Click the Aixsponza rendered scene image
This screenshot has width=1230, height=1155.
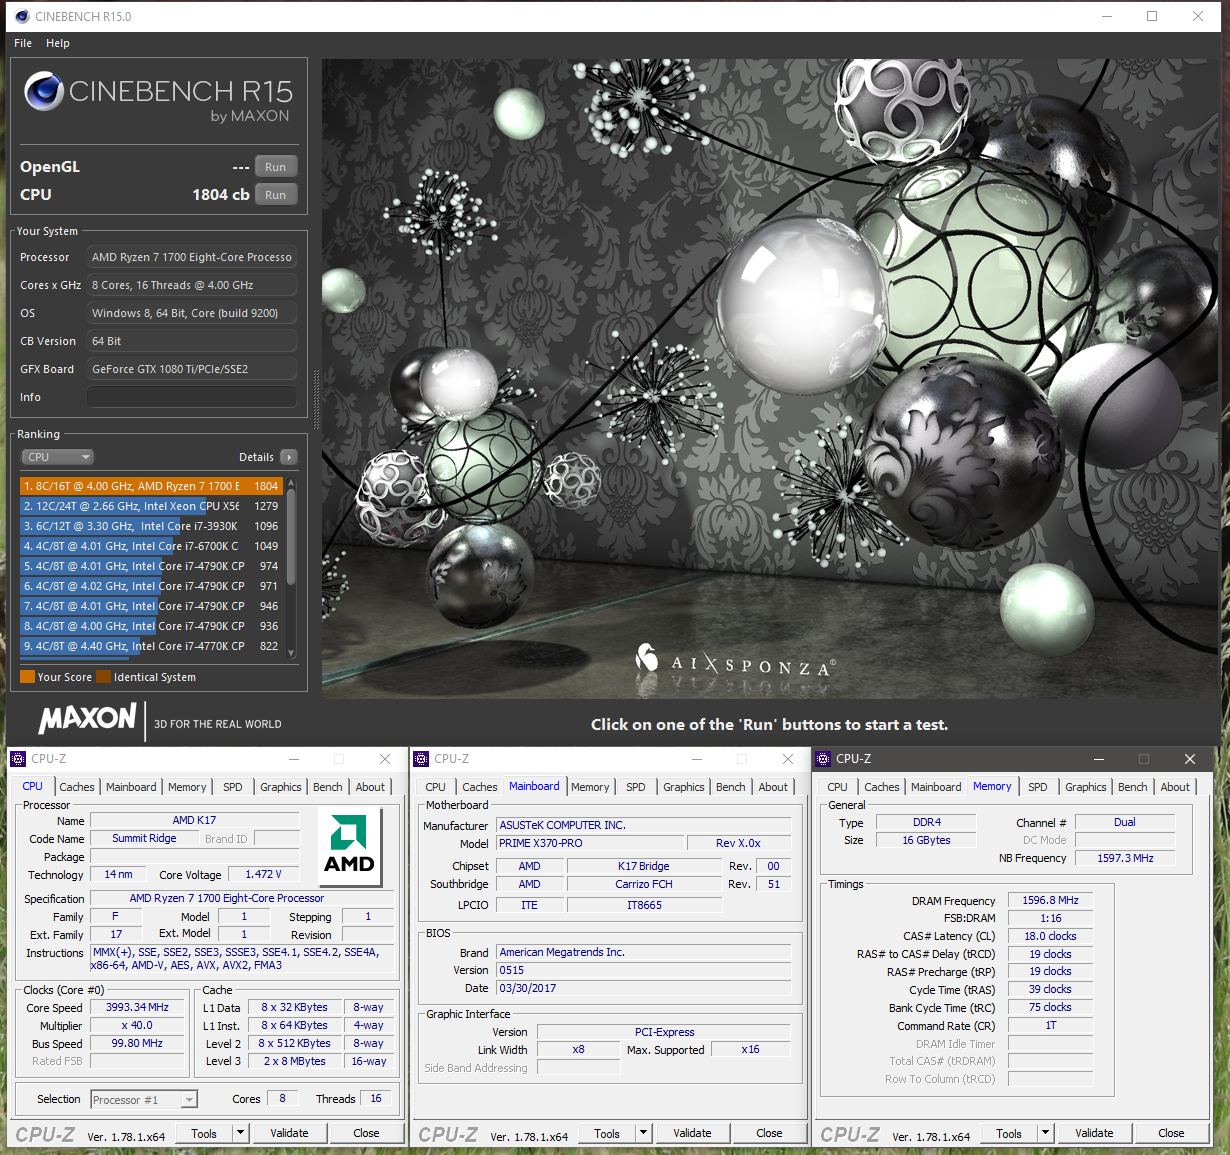(770, 378)
